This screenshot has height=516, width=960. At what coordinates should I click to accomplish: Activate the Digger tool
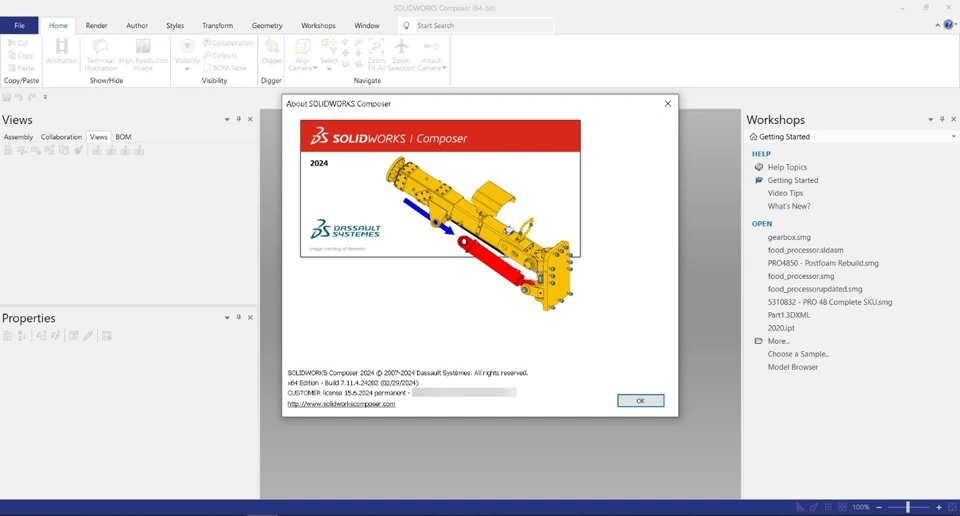[271, 51]
